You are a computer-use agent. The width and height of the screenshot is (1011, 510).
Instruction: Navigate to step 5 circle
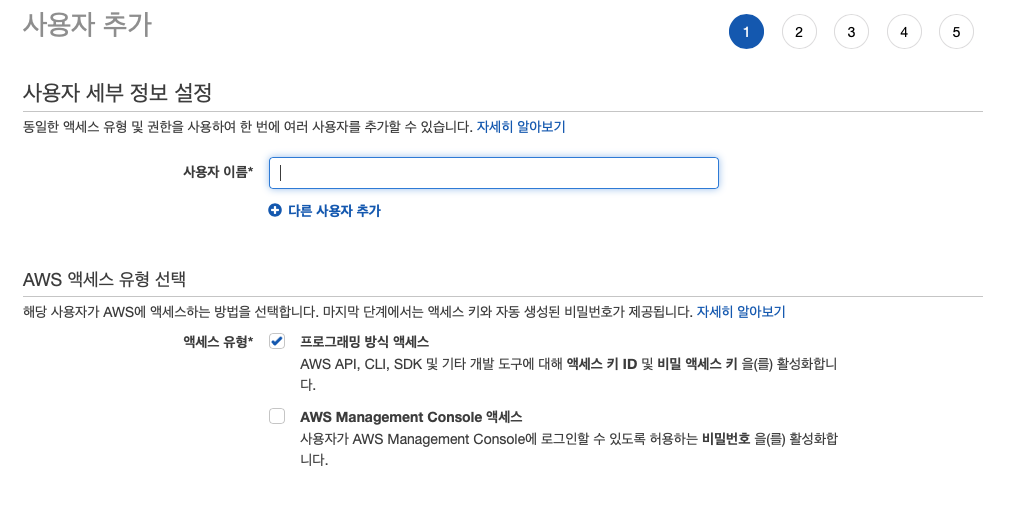tap(956, 32)
